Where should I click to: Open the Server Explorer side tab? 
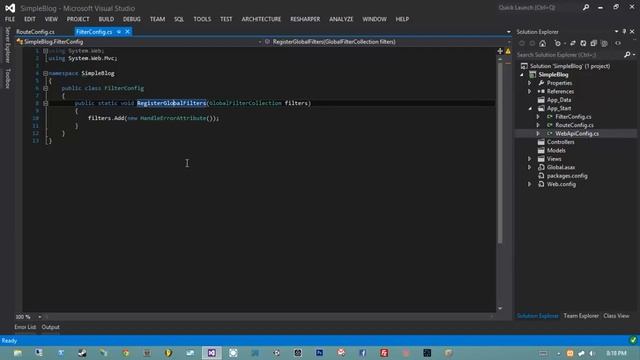7,44
